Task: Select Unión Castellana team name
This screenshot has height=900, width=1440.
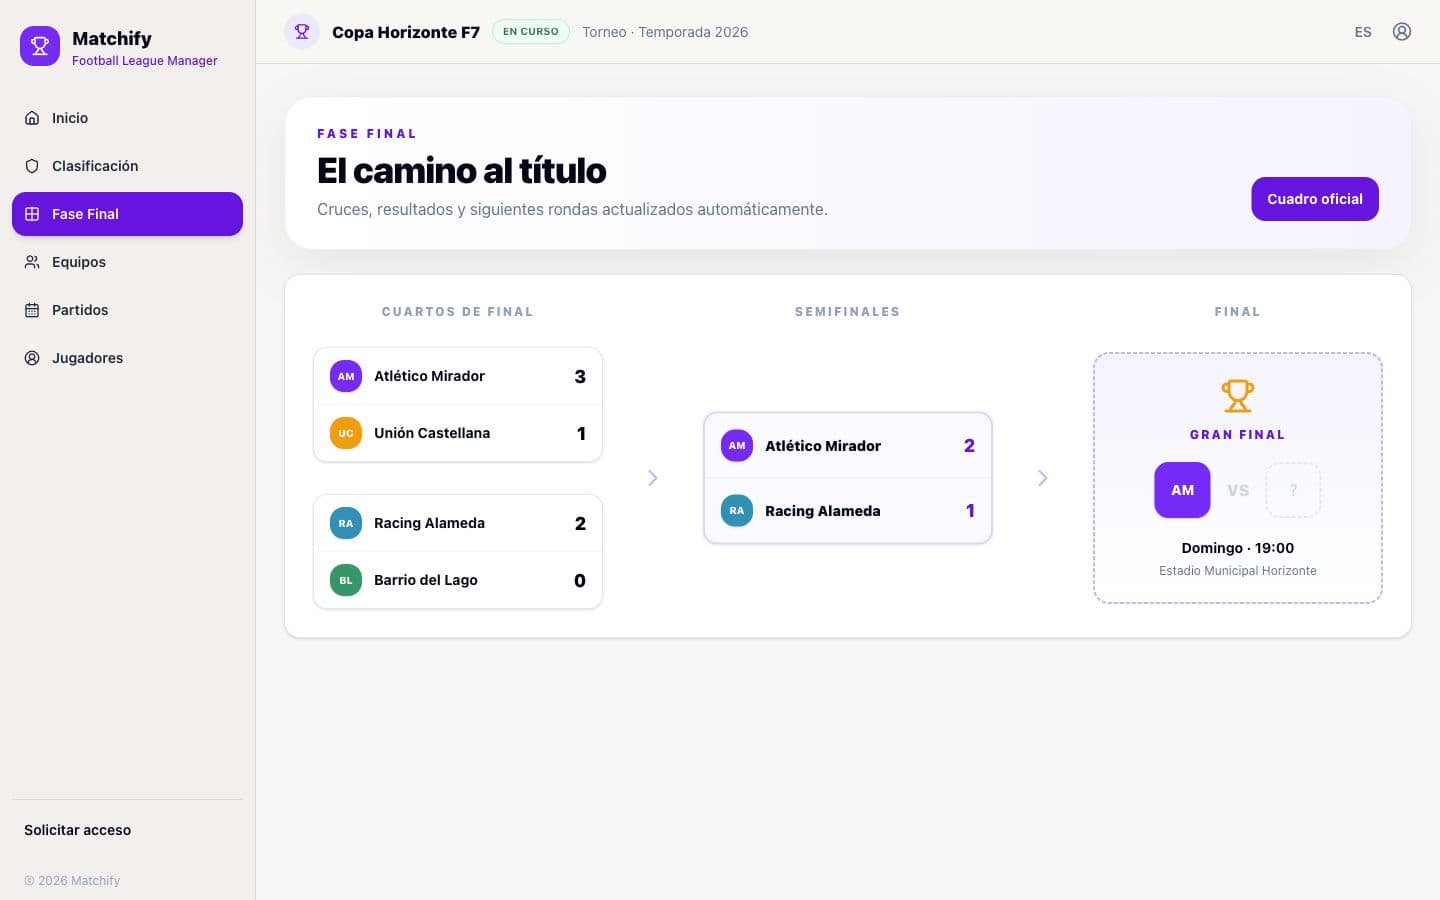Action: tap(432, 433)
